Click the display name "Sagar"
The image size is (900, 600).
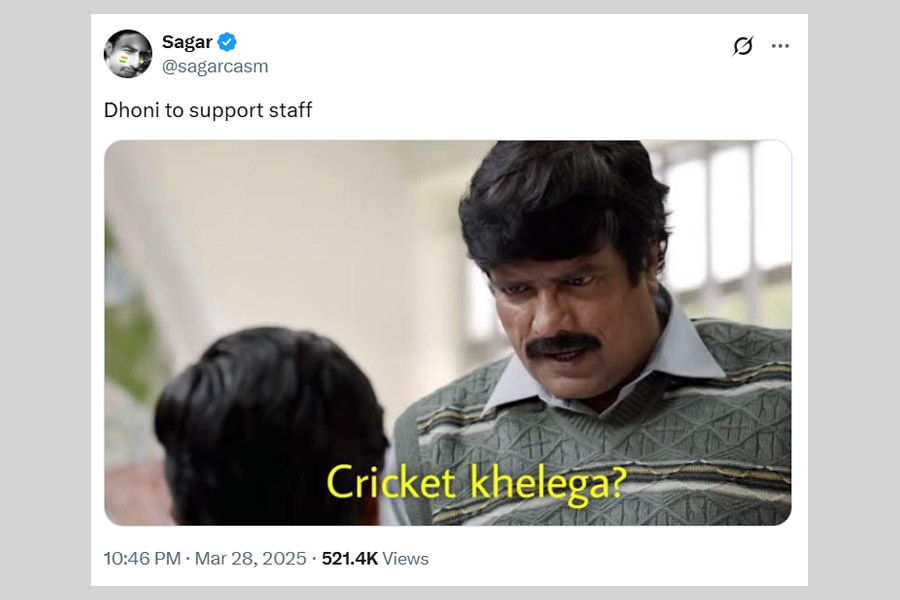point(187,42)
